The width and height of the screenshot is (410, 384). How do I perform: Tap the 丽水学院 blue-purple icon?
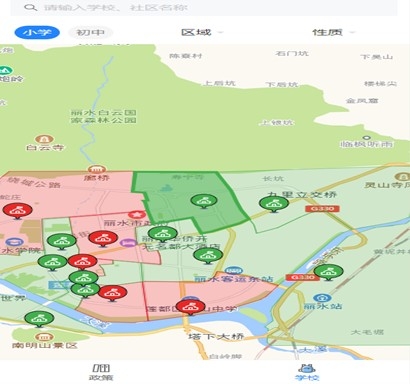tap(14, 242)
